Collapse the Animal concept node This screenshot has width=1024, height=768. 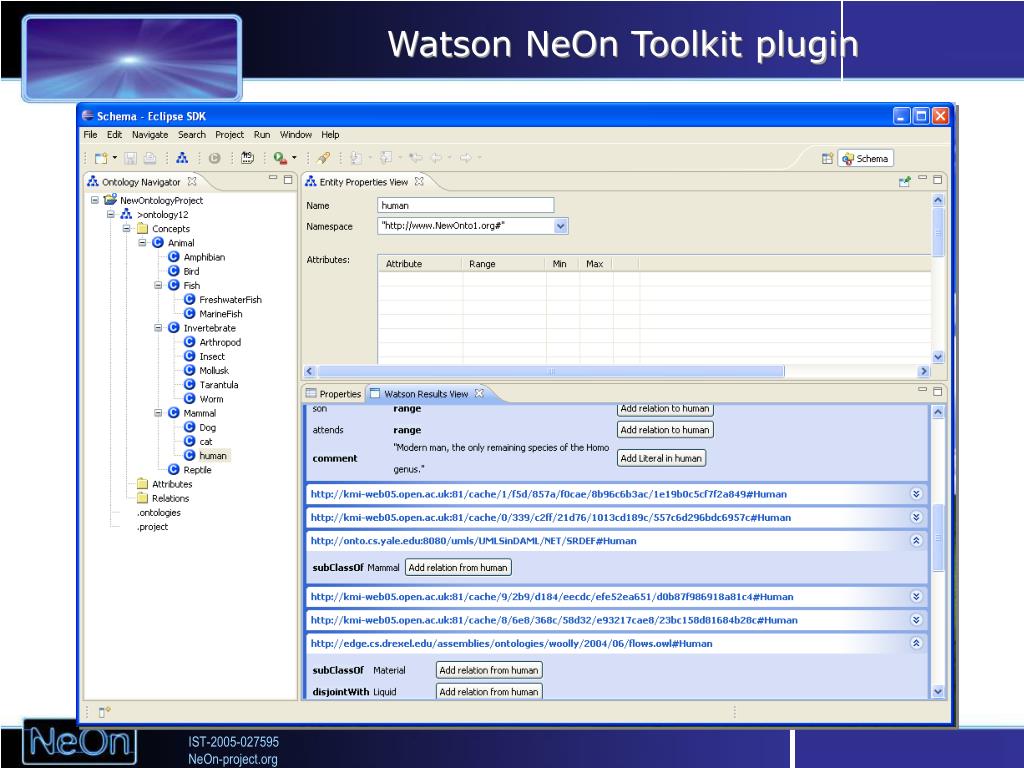[142, 242]
